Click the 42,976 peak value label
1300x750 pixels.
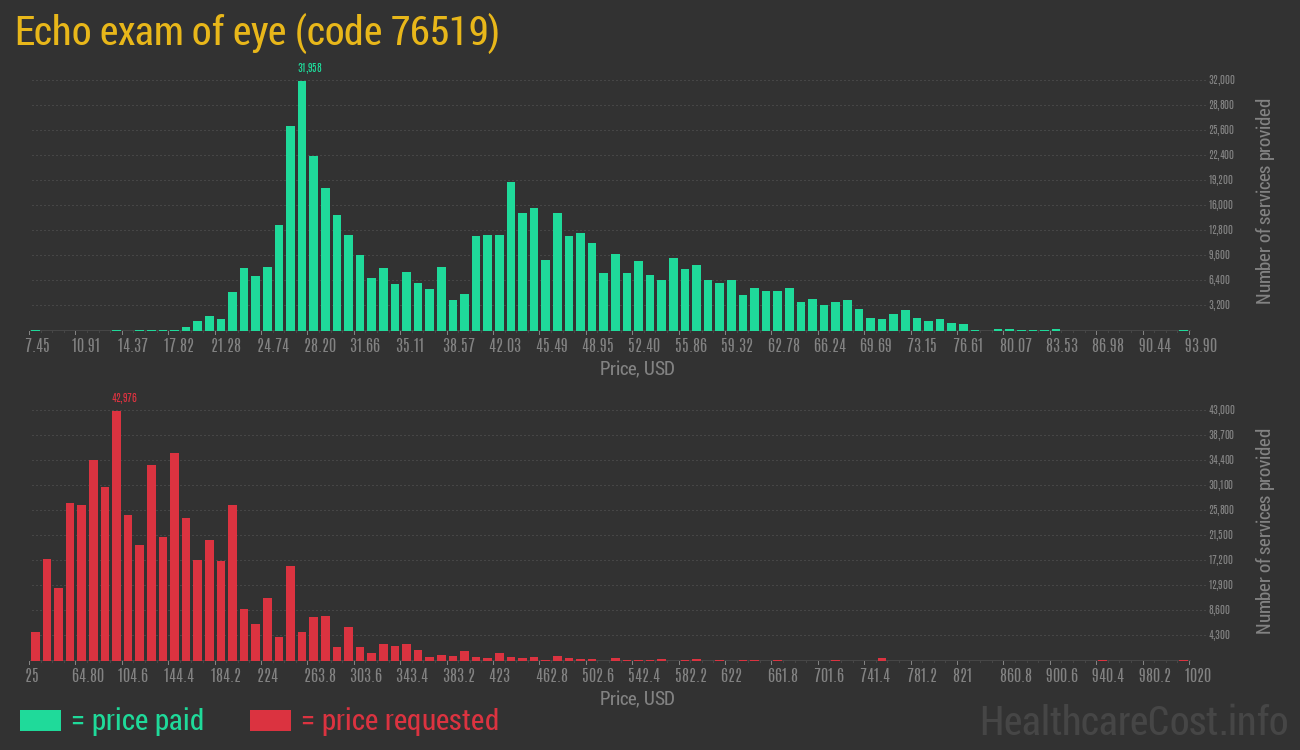click(124, 398)
